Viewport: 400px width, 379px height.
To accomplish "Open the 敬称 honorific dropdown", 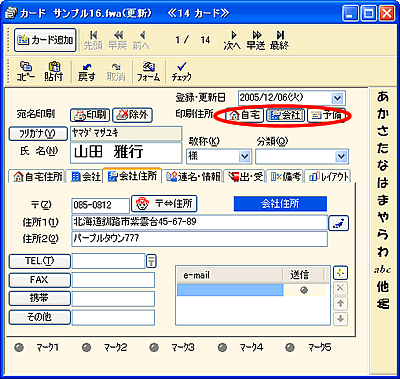I will point(244,156).
